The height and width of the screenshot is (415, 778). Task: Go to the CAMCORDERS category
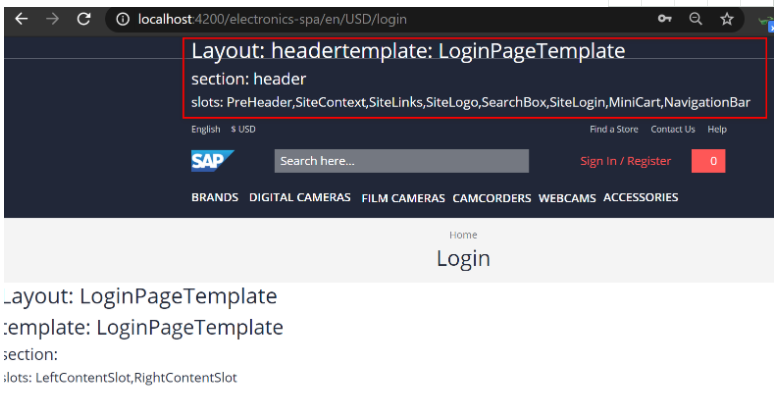point(492,199)
